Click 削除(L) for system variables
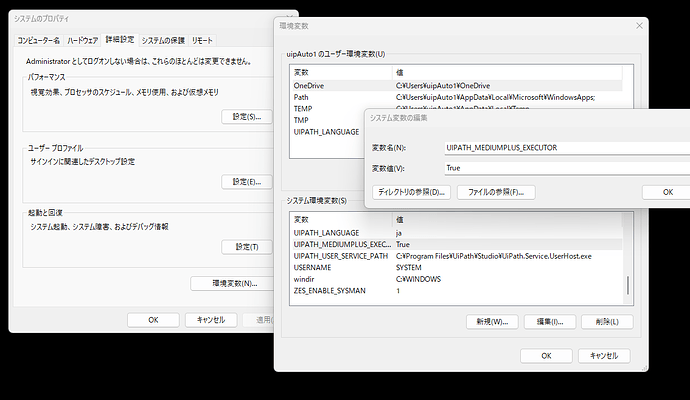The height and width of the screenshot is (400, 690). [x=607, y=322]
